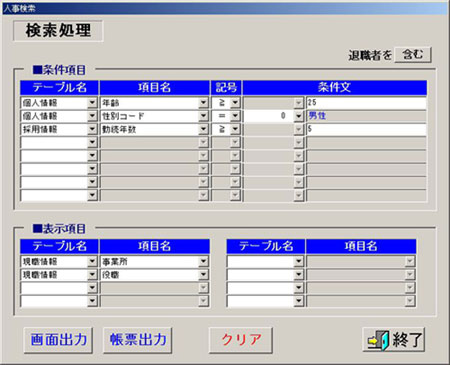The image size is (450, 365).
Task: Open the 採用情報 table name dropdown
Action: point(92,129)
